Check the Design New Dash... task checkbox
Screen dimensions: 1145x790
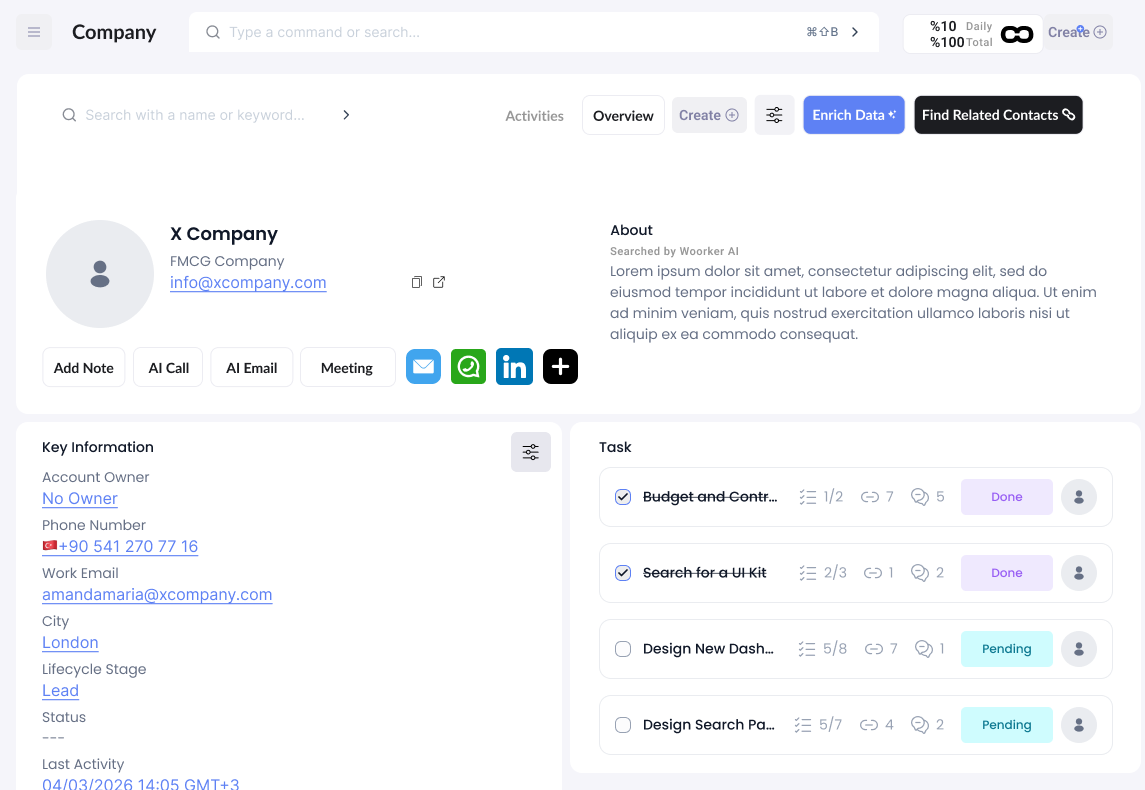click(623, 649)
